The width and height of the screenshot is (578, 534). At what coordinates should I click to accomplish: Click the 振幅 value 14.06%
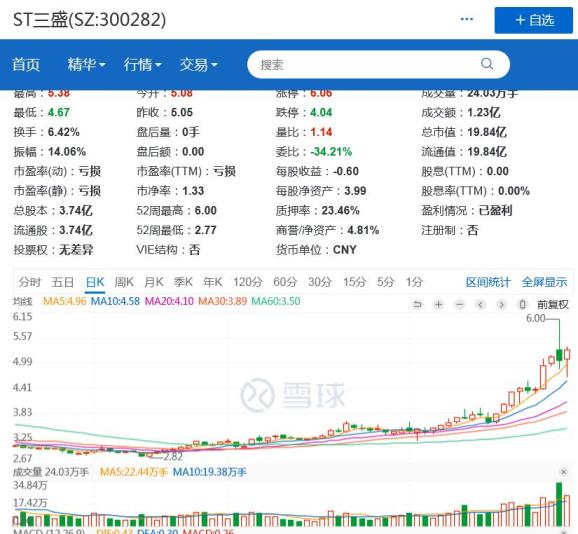click(67, 151)
